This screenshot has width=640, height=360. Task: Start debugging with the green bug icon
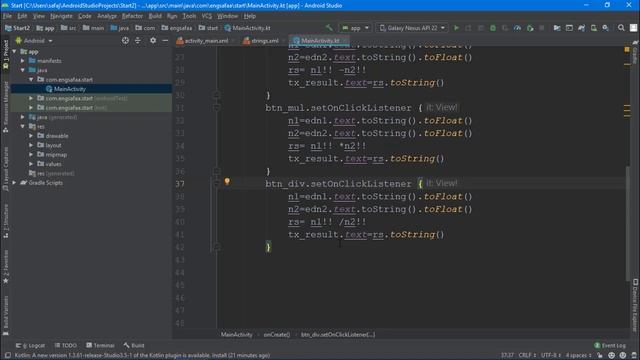493,28
